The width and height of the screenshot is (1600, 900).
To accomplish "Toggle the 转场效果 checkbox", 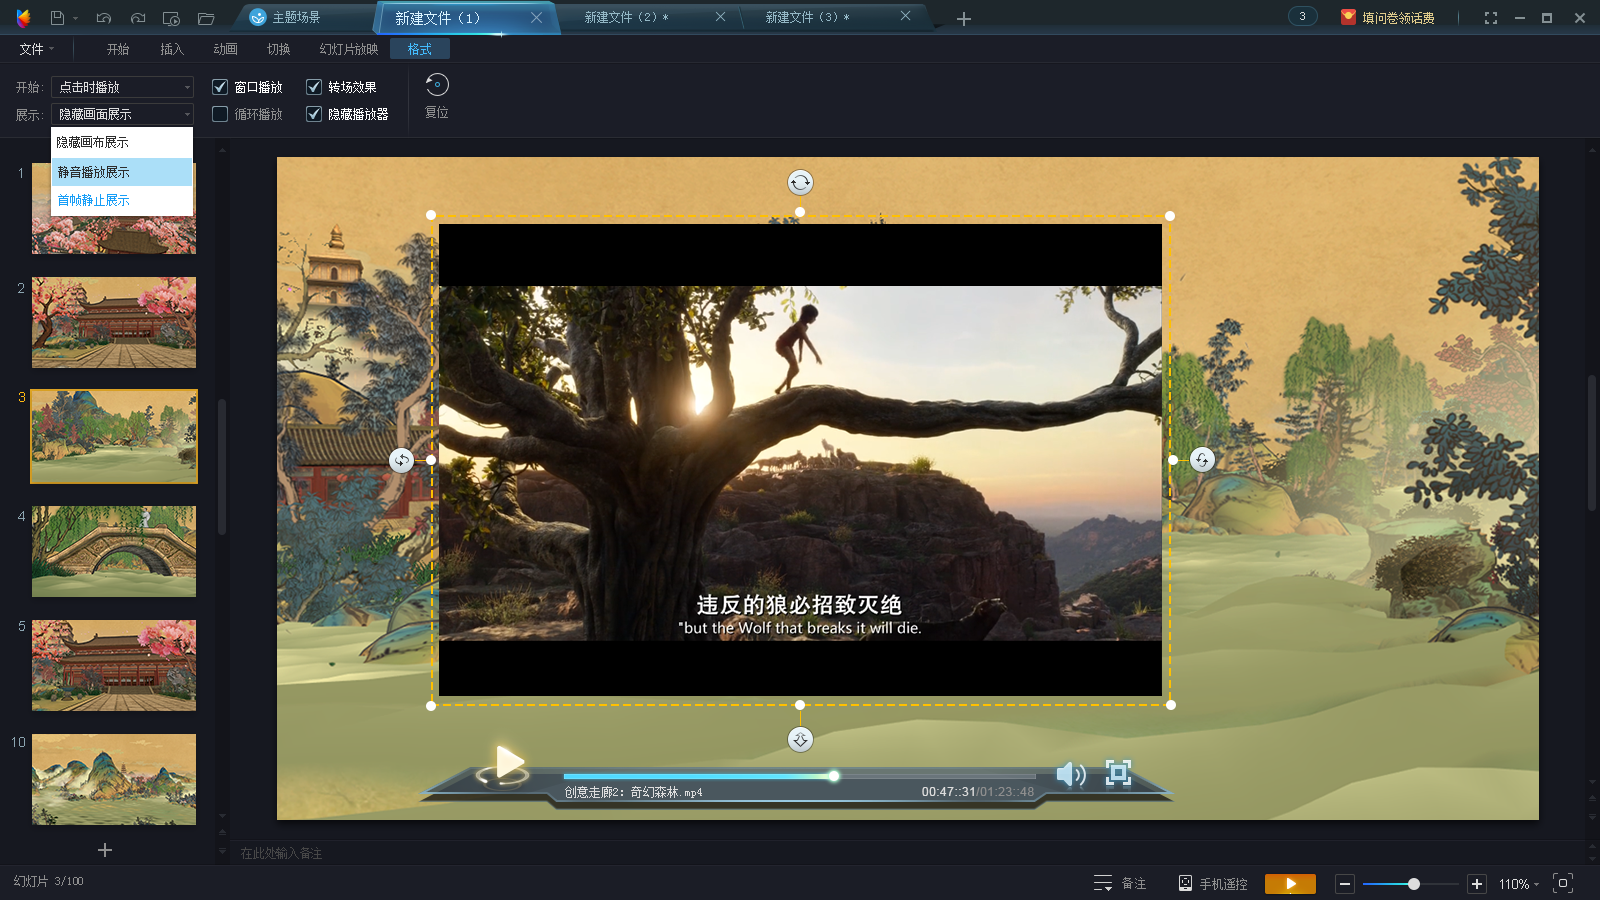I will coord(314,87).
